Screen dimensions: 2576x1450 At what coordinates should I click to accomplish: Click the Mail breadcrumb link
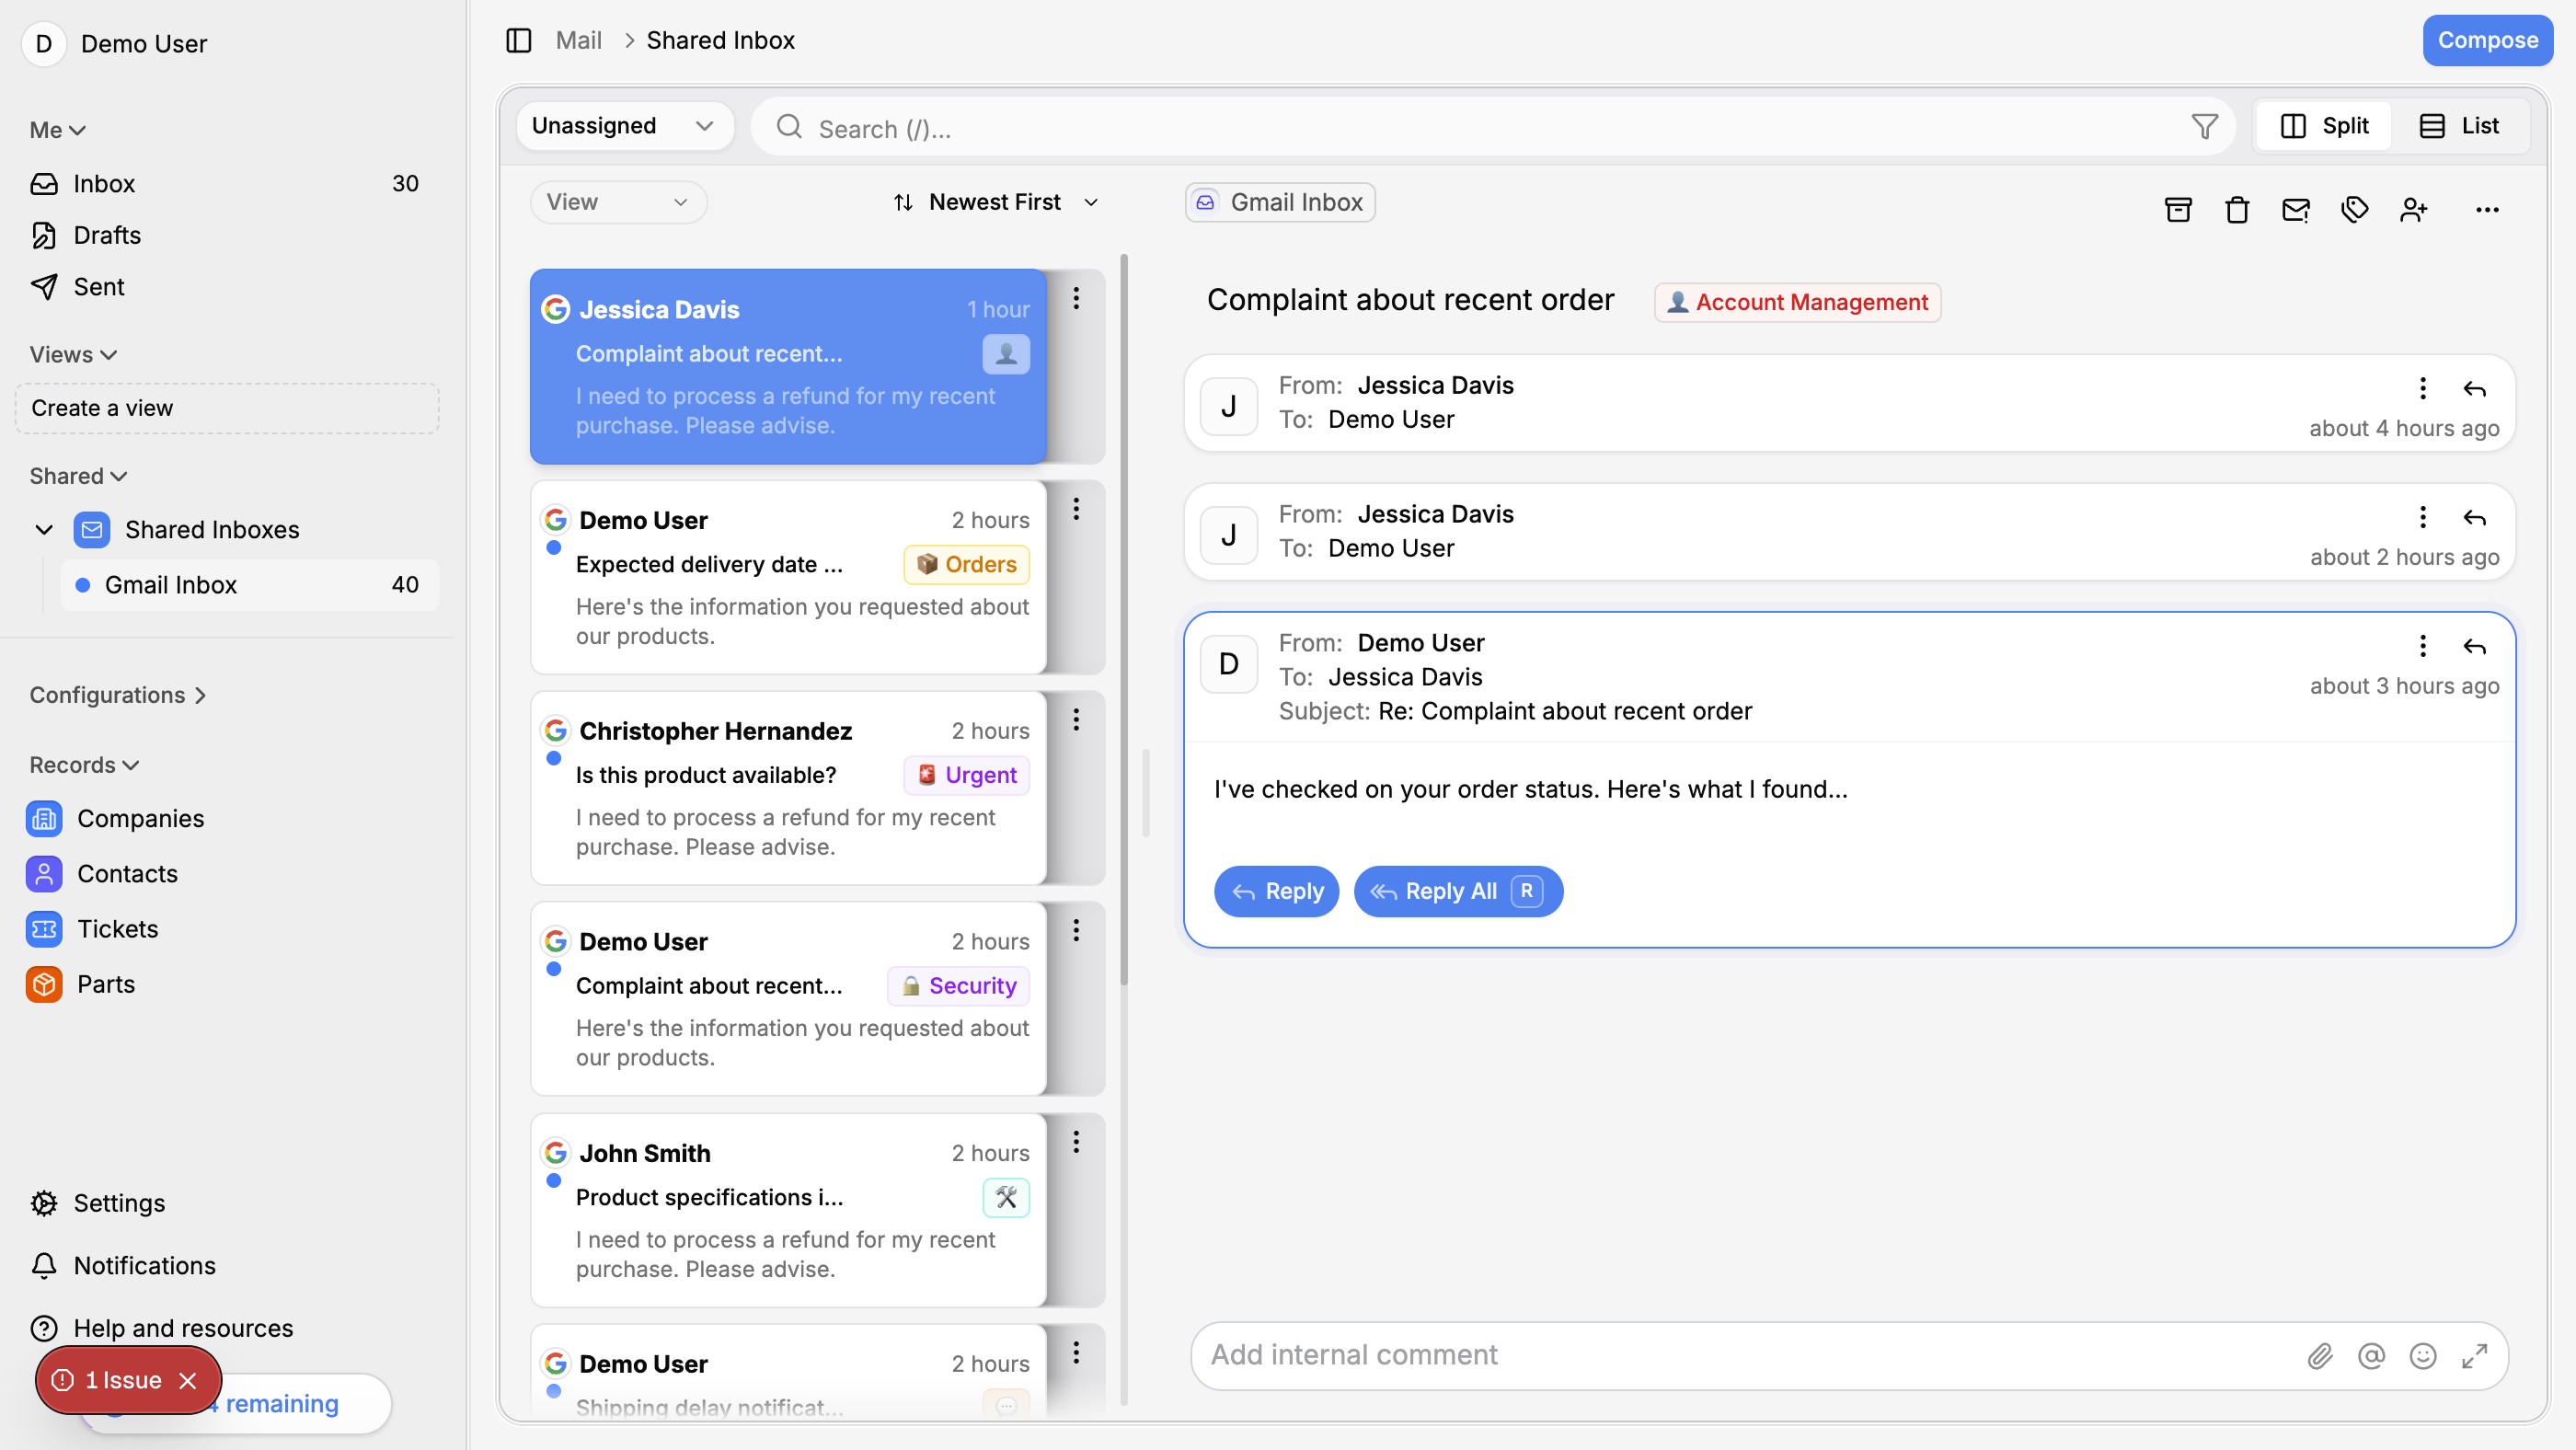point(578,40)
